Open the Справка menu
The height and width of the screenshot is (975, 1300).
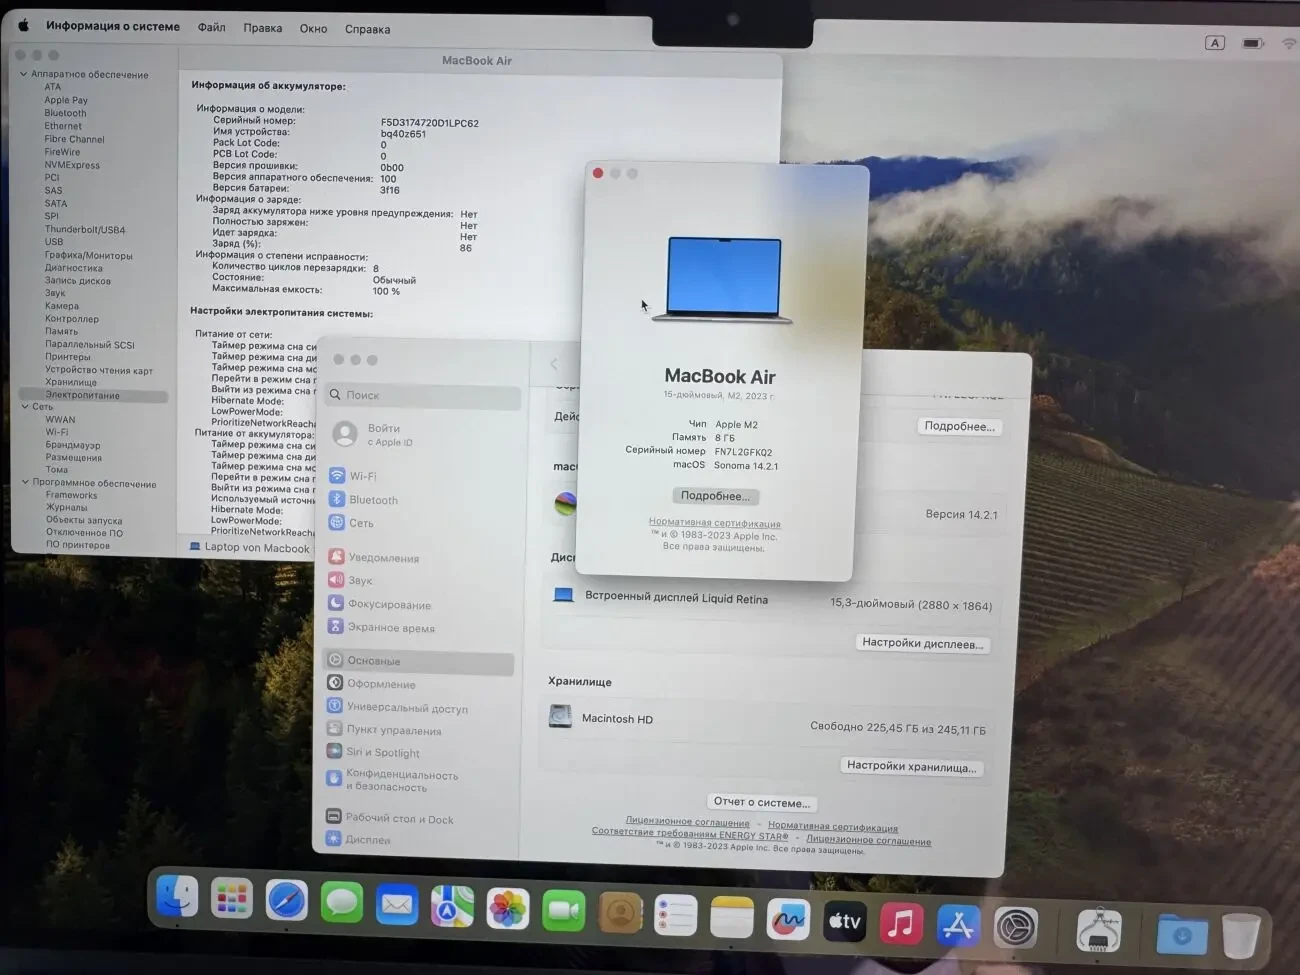[x=366, y=28]
